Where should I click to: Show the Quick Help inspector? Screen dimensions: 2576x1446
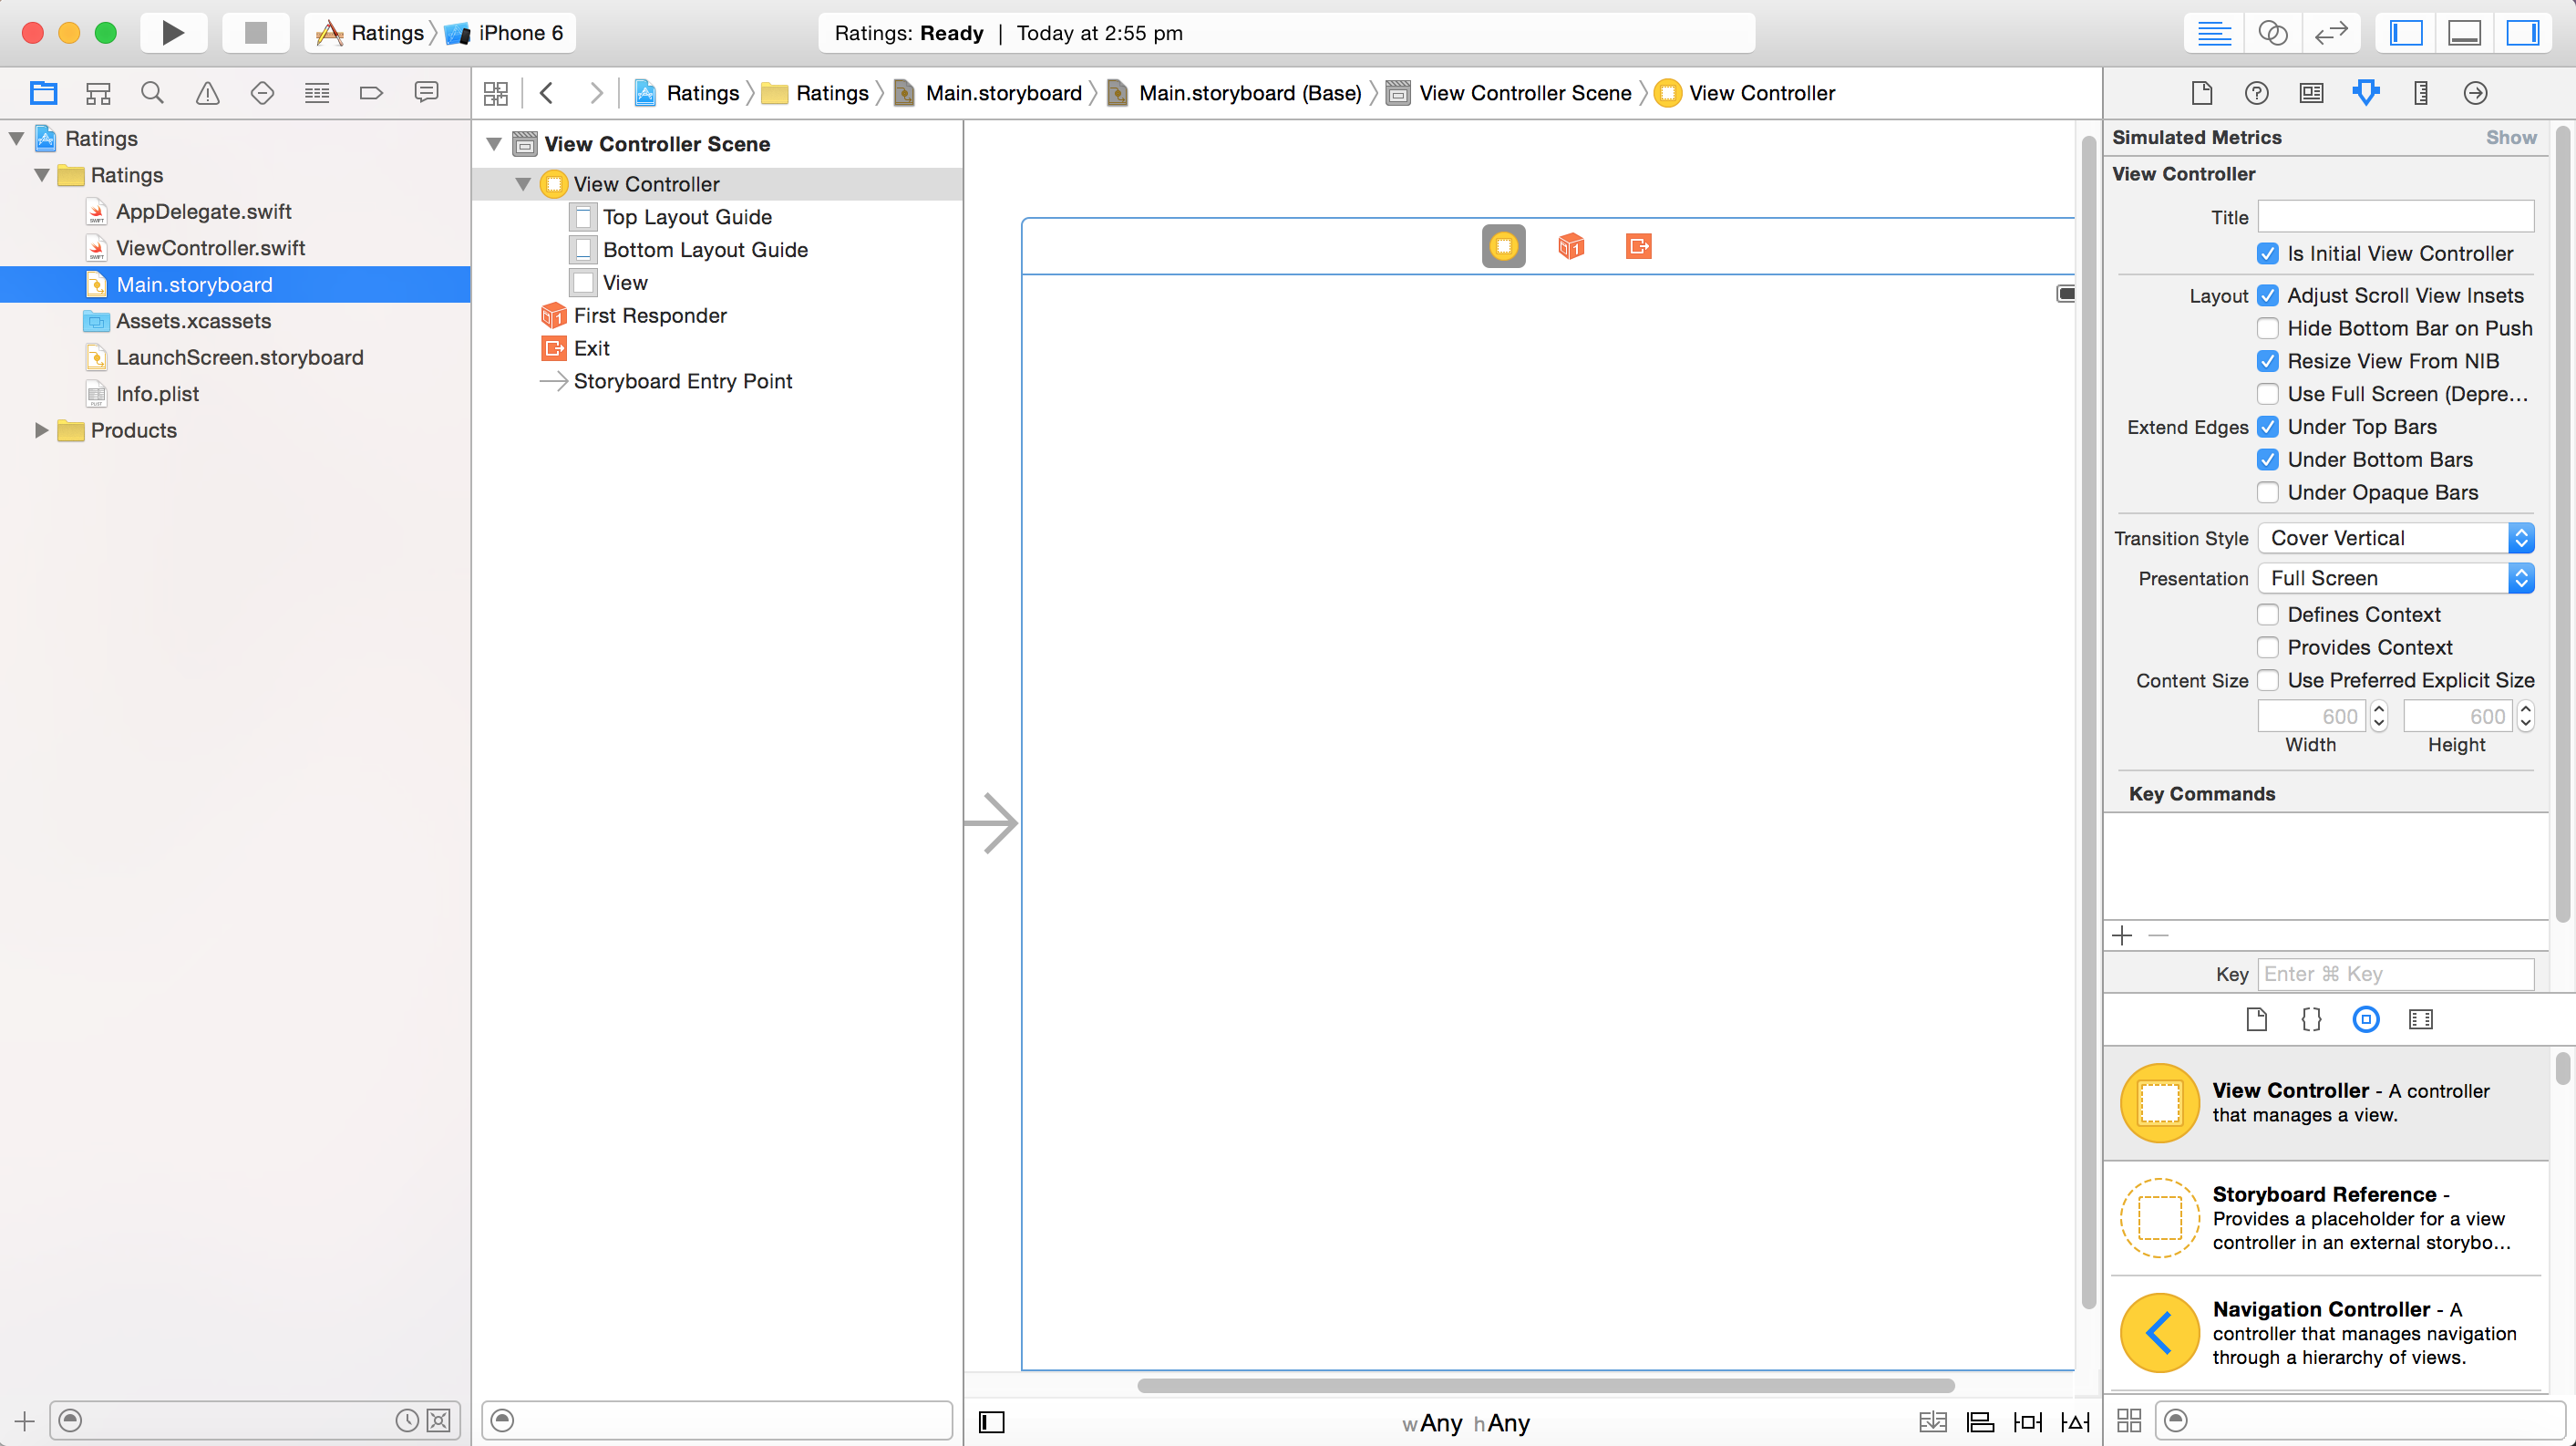(x=2257, y=93)
